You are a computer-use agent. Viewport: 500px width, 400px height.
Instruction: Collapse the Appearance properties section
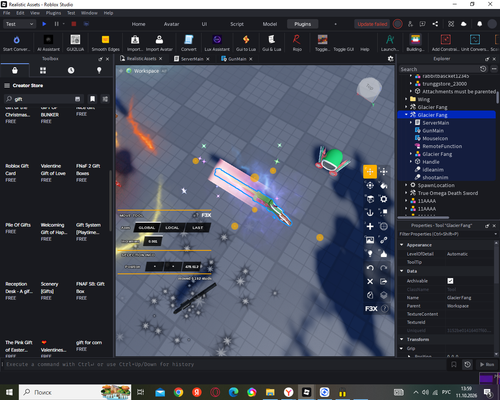[x=402, y=245]
